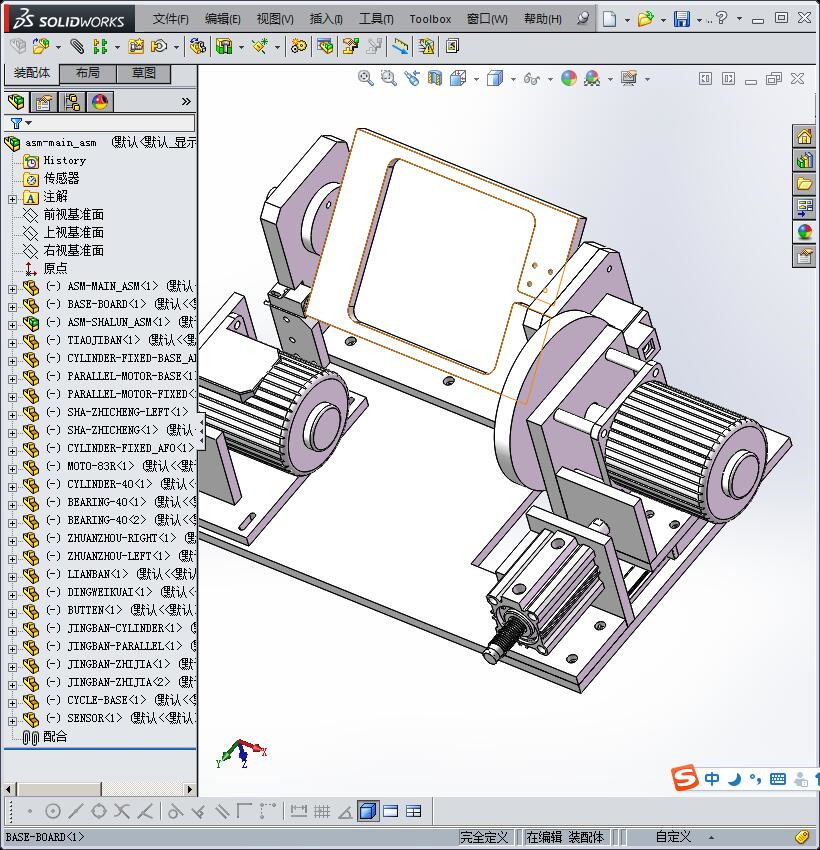Click the New document icon
This screenshot has height=850, width=820.
pyautogui.click(x=609, y=19)
